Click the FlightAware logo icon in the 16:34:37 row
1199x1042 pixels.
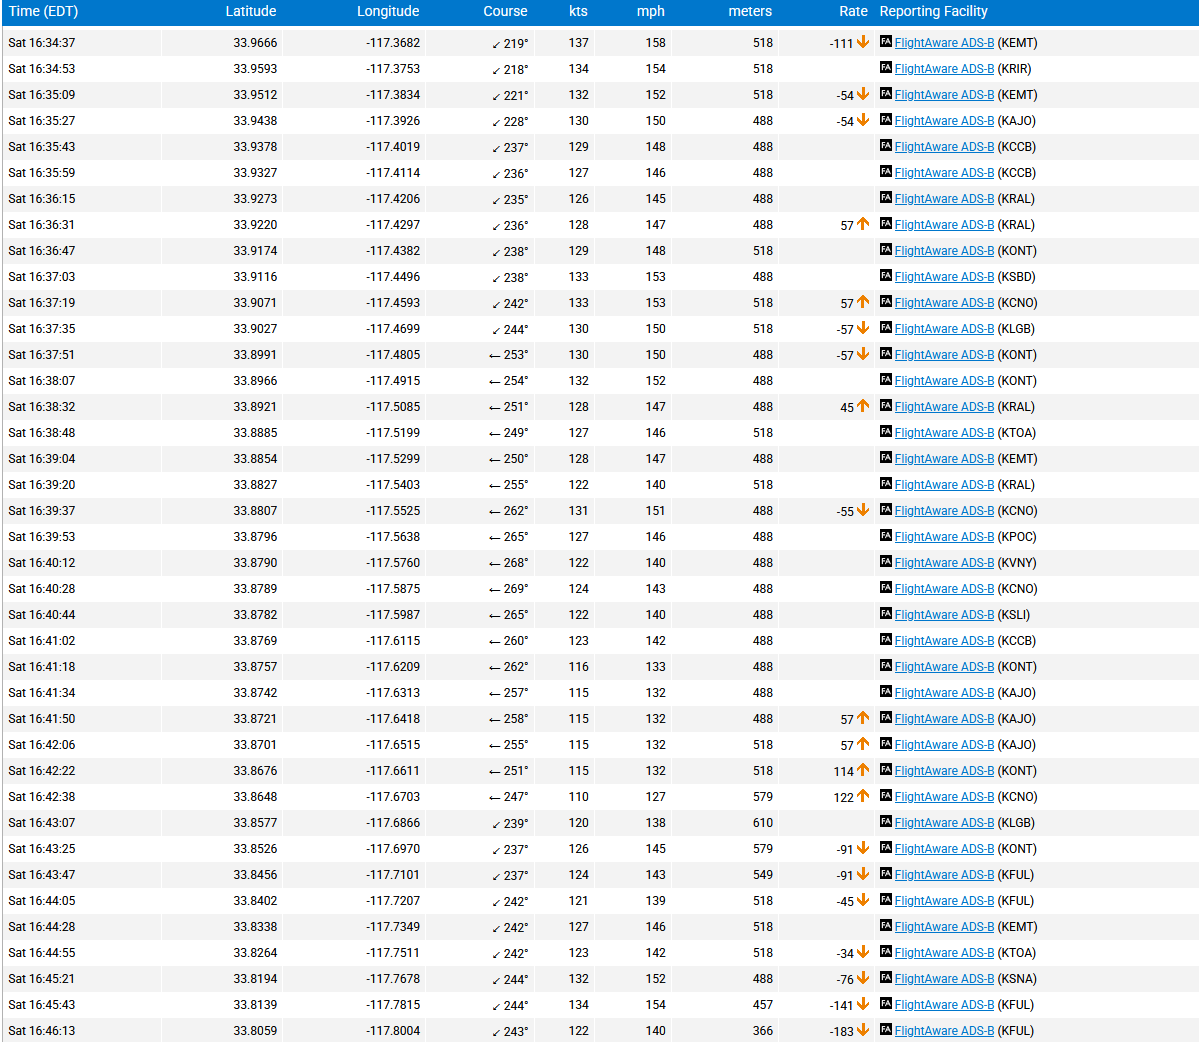pos(886,42)
